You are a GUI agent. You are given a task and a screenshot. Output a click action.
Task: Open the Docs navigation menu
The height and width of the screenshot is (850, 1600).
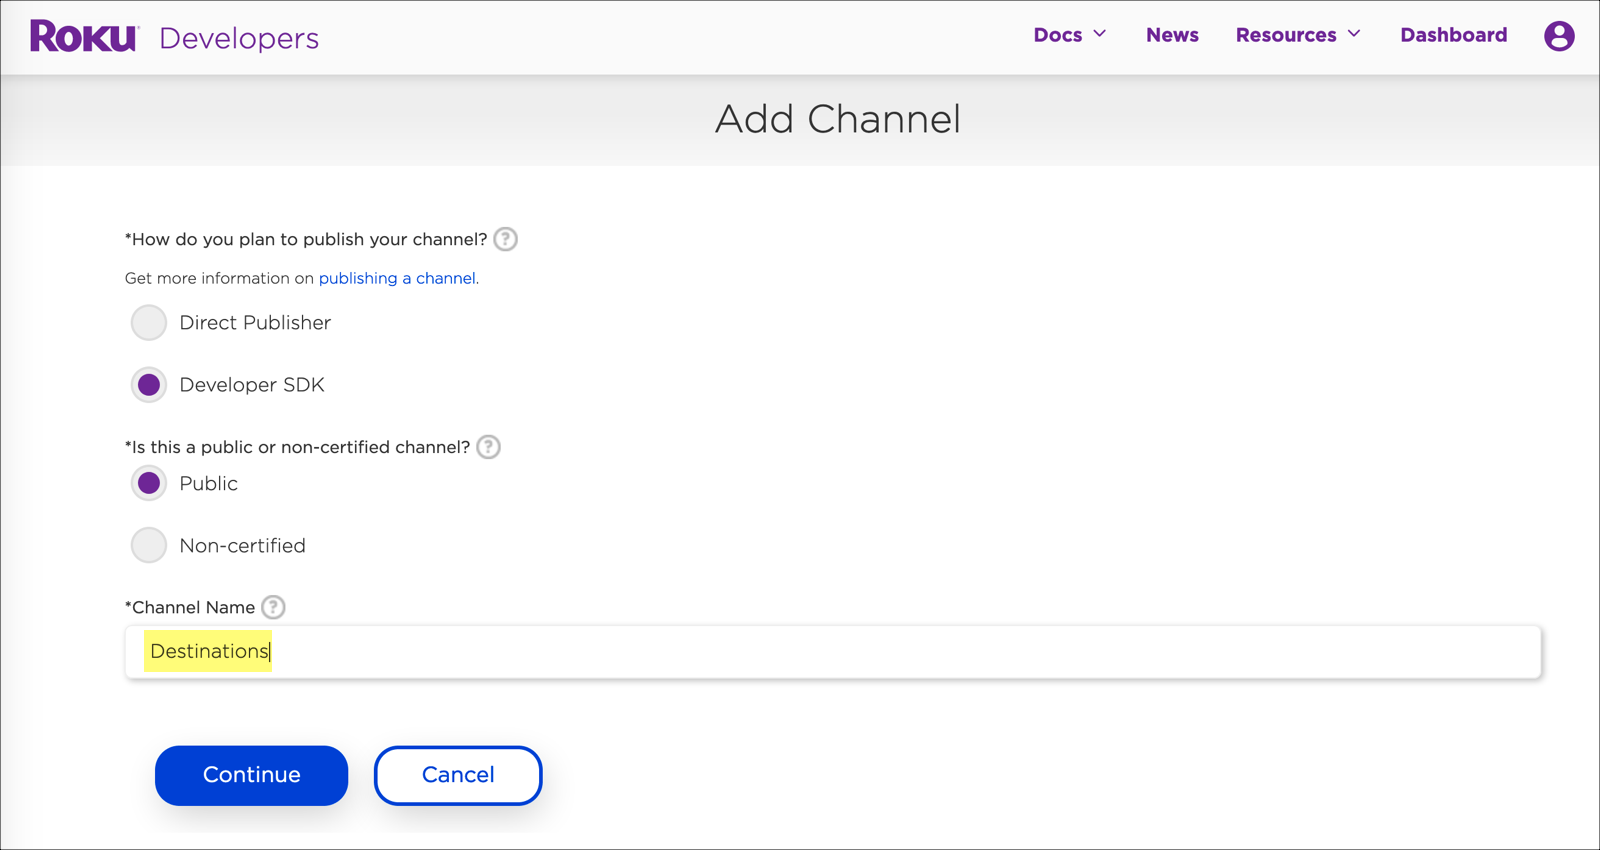pyautogui.click(x=1057, y=35)
